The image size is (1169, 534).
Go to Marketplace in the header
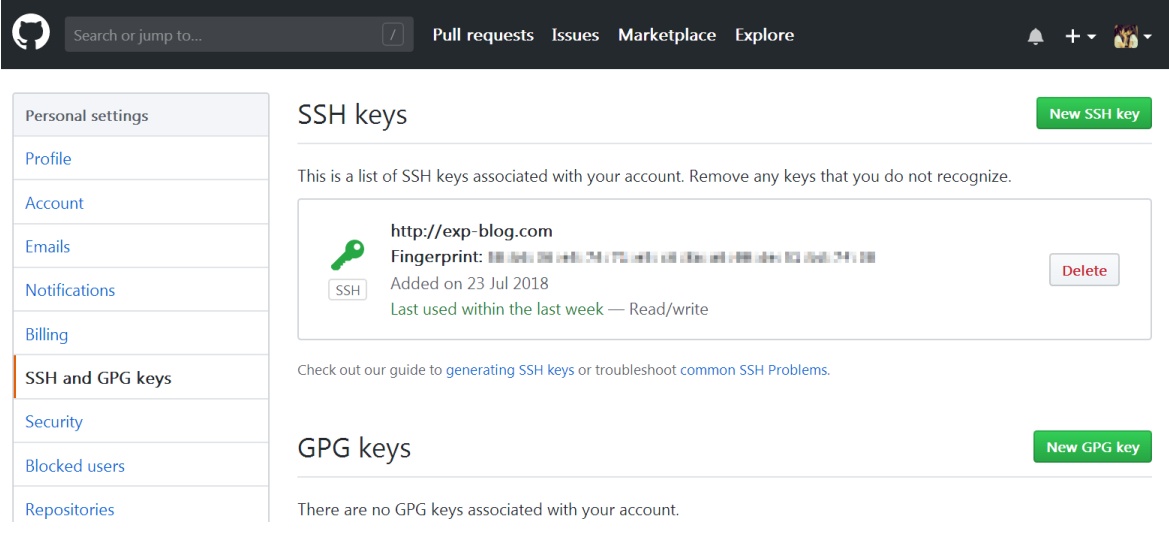coord(667,35)
